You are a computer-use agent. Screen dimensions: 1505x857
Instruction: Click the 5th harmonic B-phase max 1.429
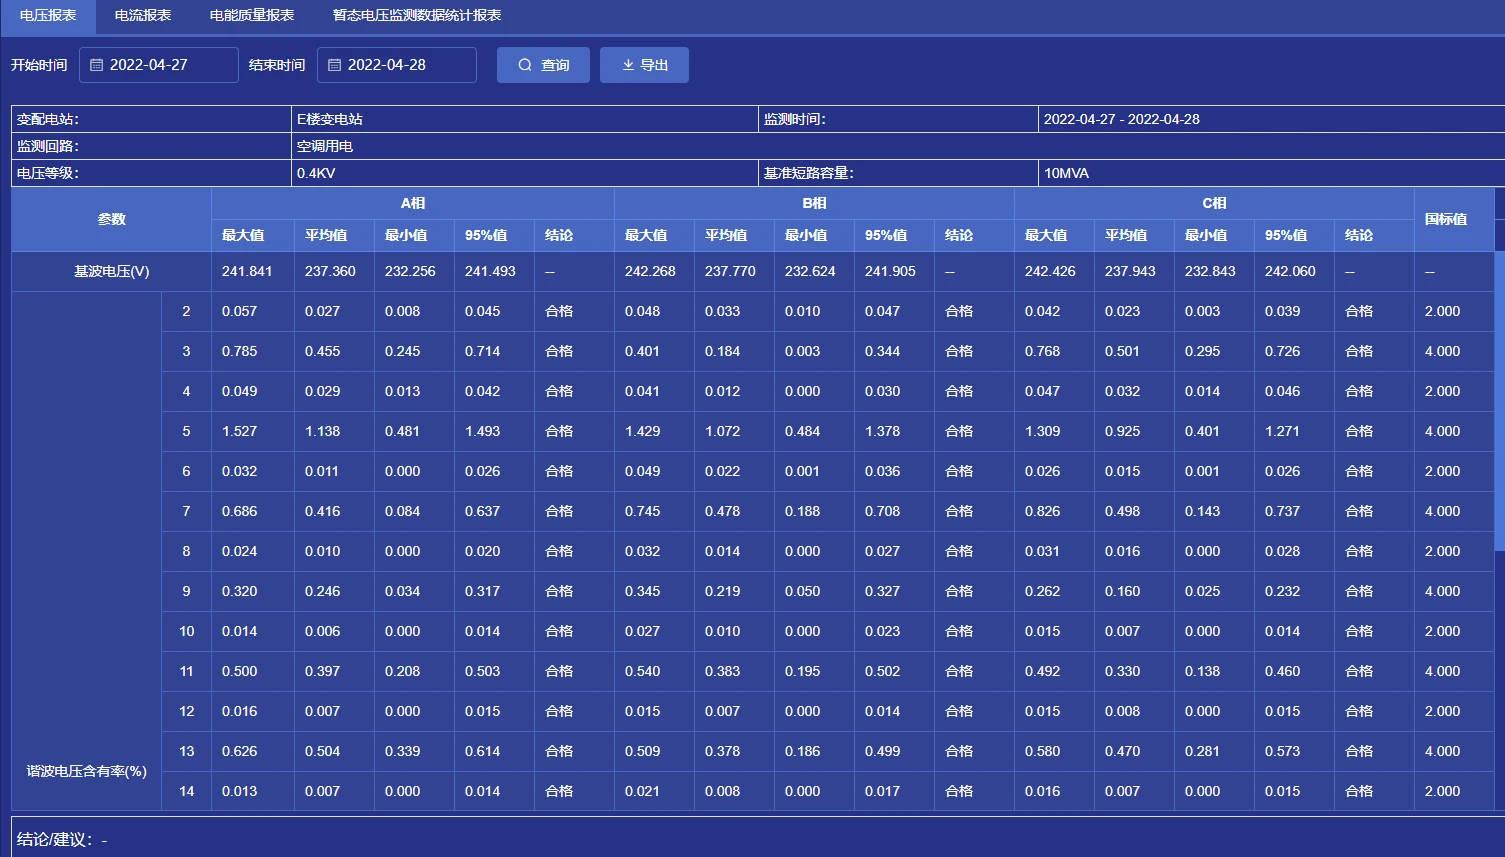pyautogui.click(x=643, y=431)
